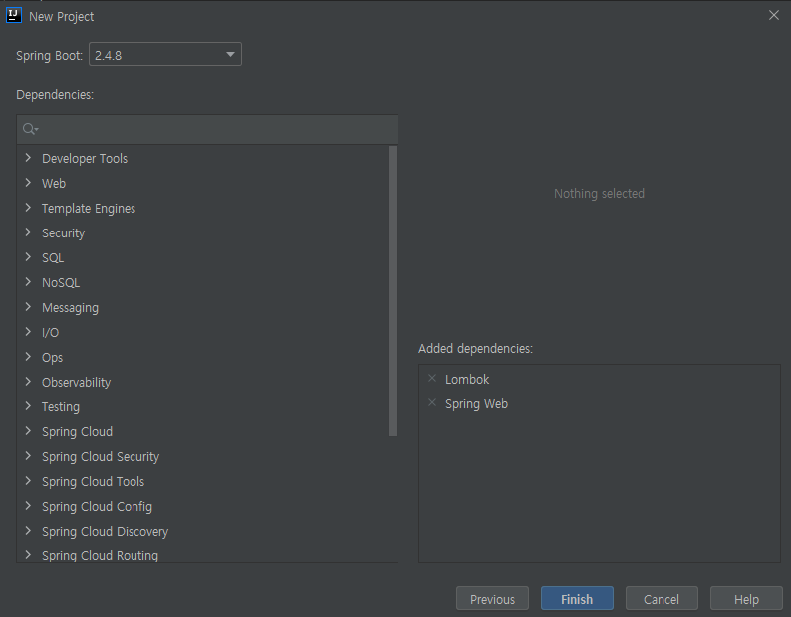Select the Observability tree item label
Image resolution: width=791 pixels, height=617 pixels.
(x=76, y=382)
